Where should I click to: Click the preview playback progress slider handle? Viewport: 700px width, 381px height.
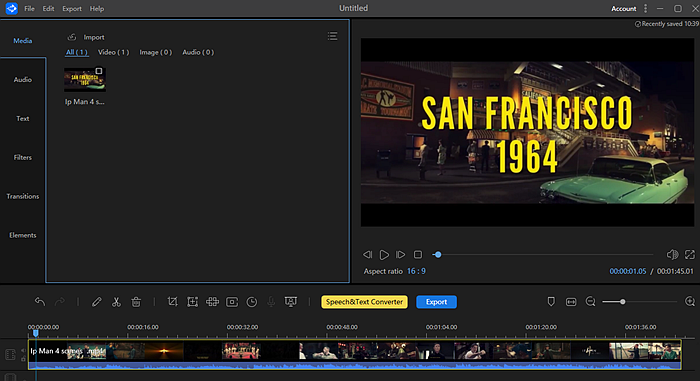[x=438, y=255]
